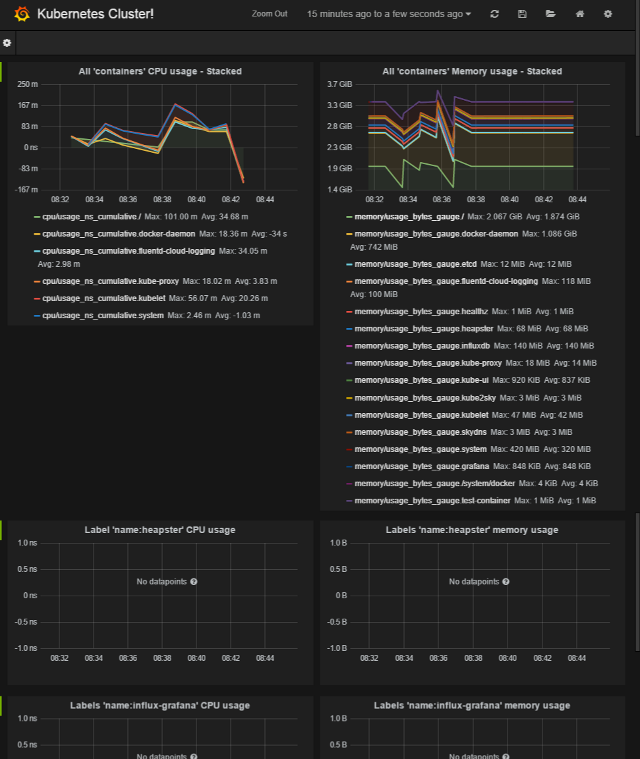Viewport: 640px width, 759px height.
Task: Toggle the memory etcd legend series
Action: tap(415, 264)
